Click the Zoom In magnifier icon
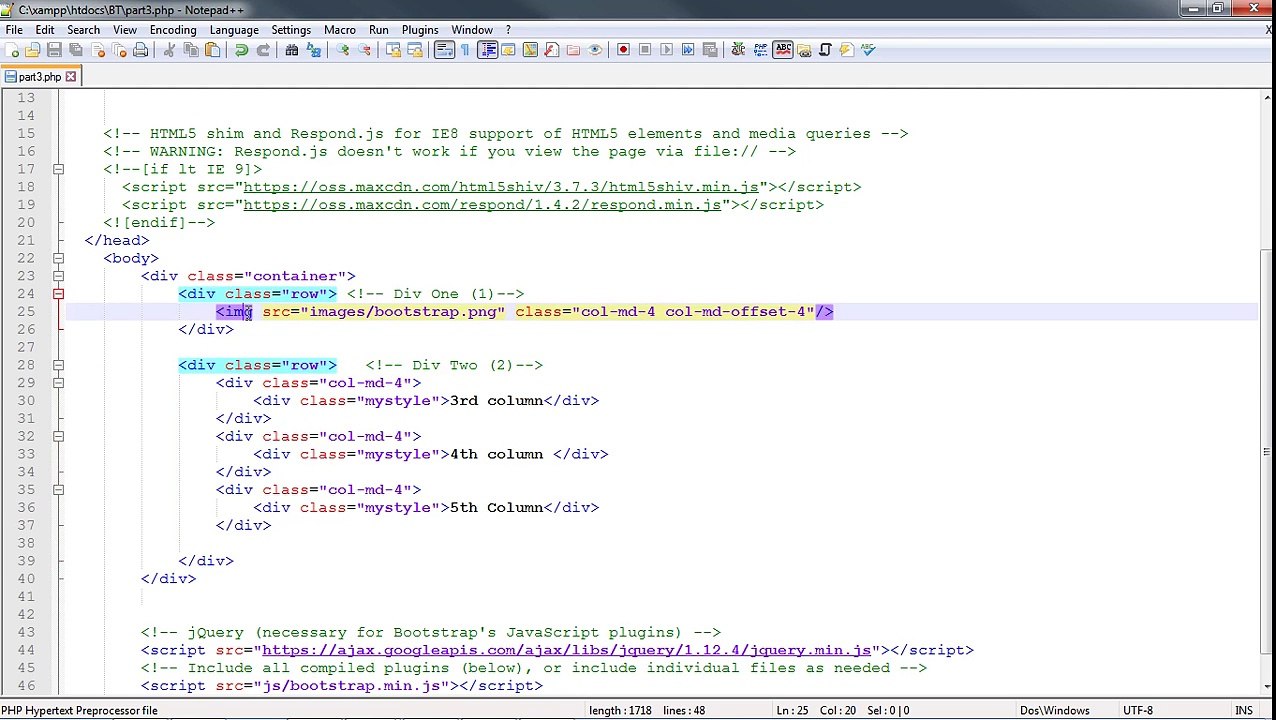The height and width of the screenshot is (720, 1276). click(x=343, y=50)
